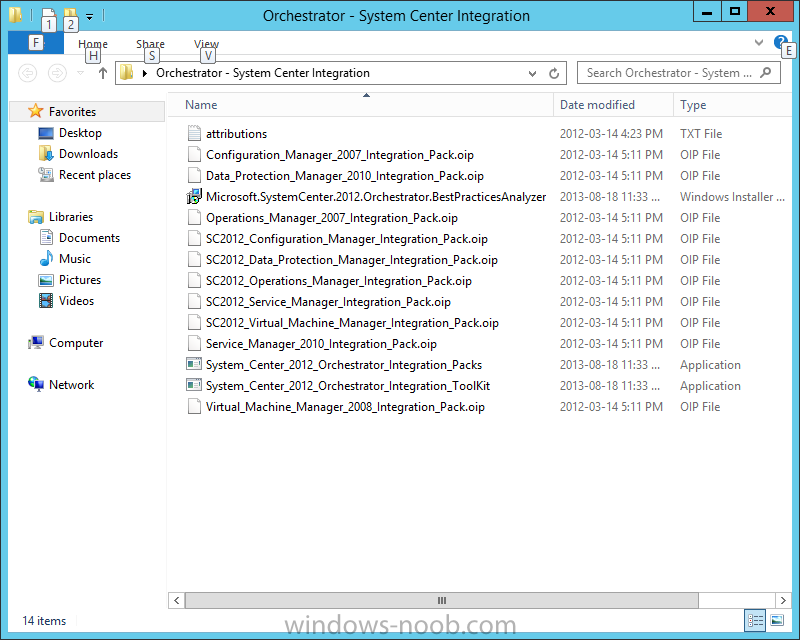Switch to Details view icon
Screen dimensions: 800x640
click(x=755, y=621)
